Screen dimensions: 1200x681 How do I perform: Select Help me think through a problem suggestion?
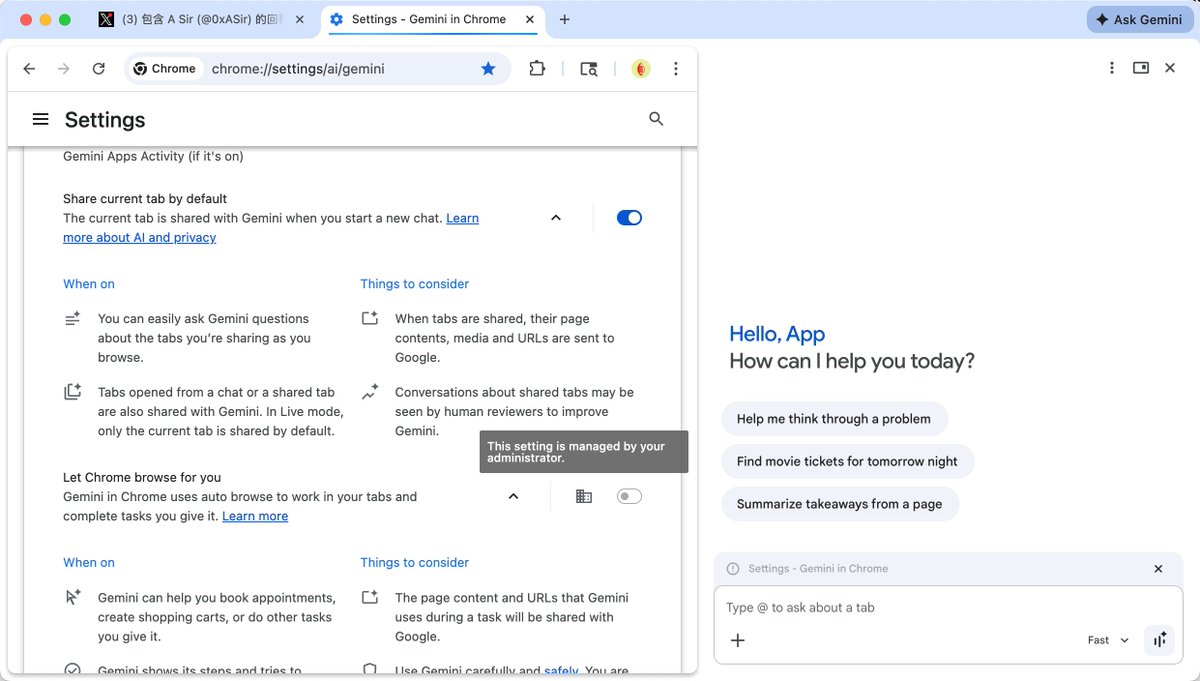(x=834, y=419)
